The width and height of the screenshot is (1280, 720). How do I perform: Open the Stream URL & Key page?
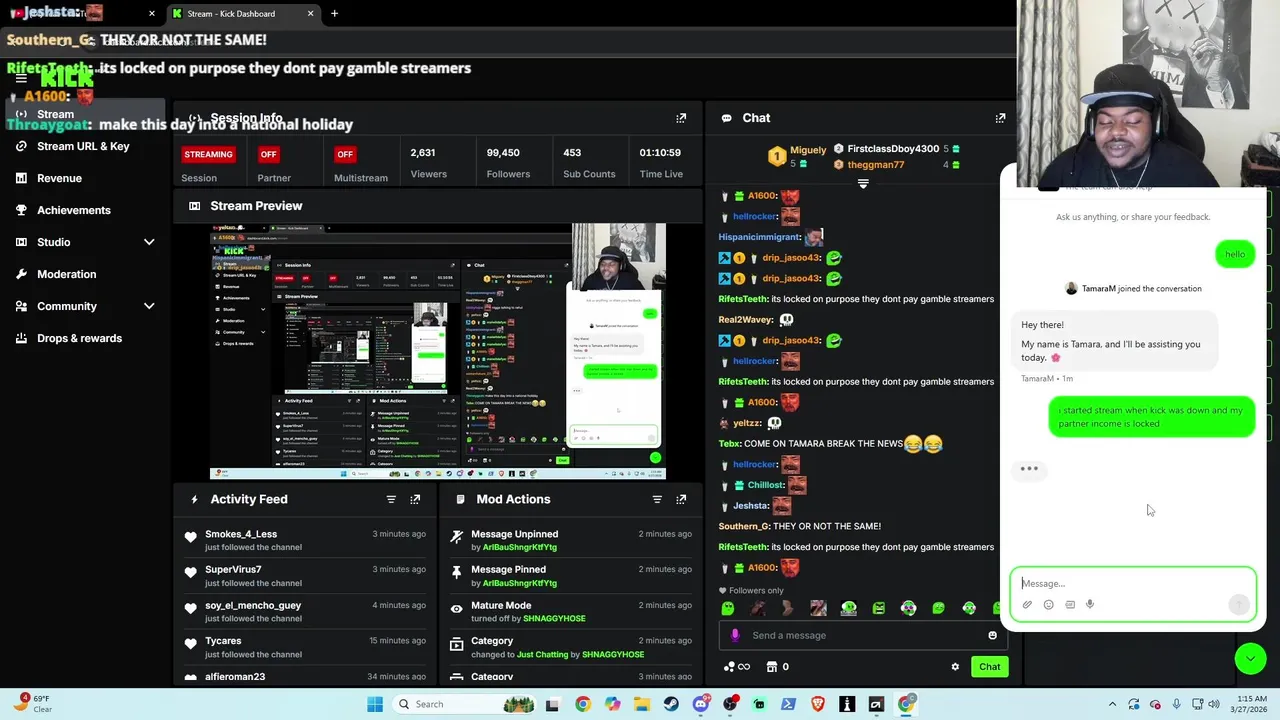point(83,146)
